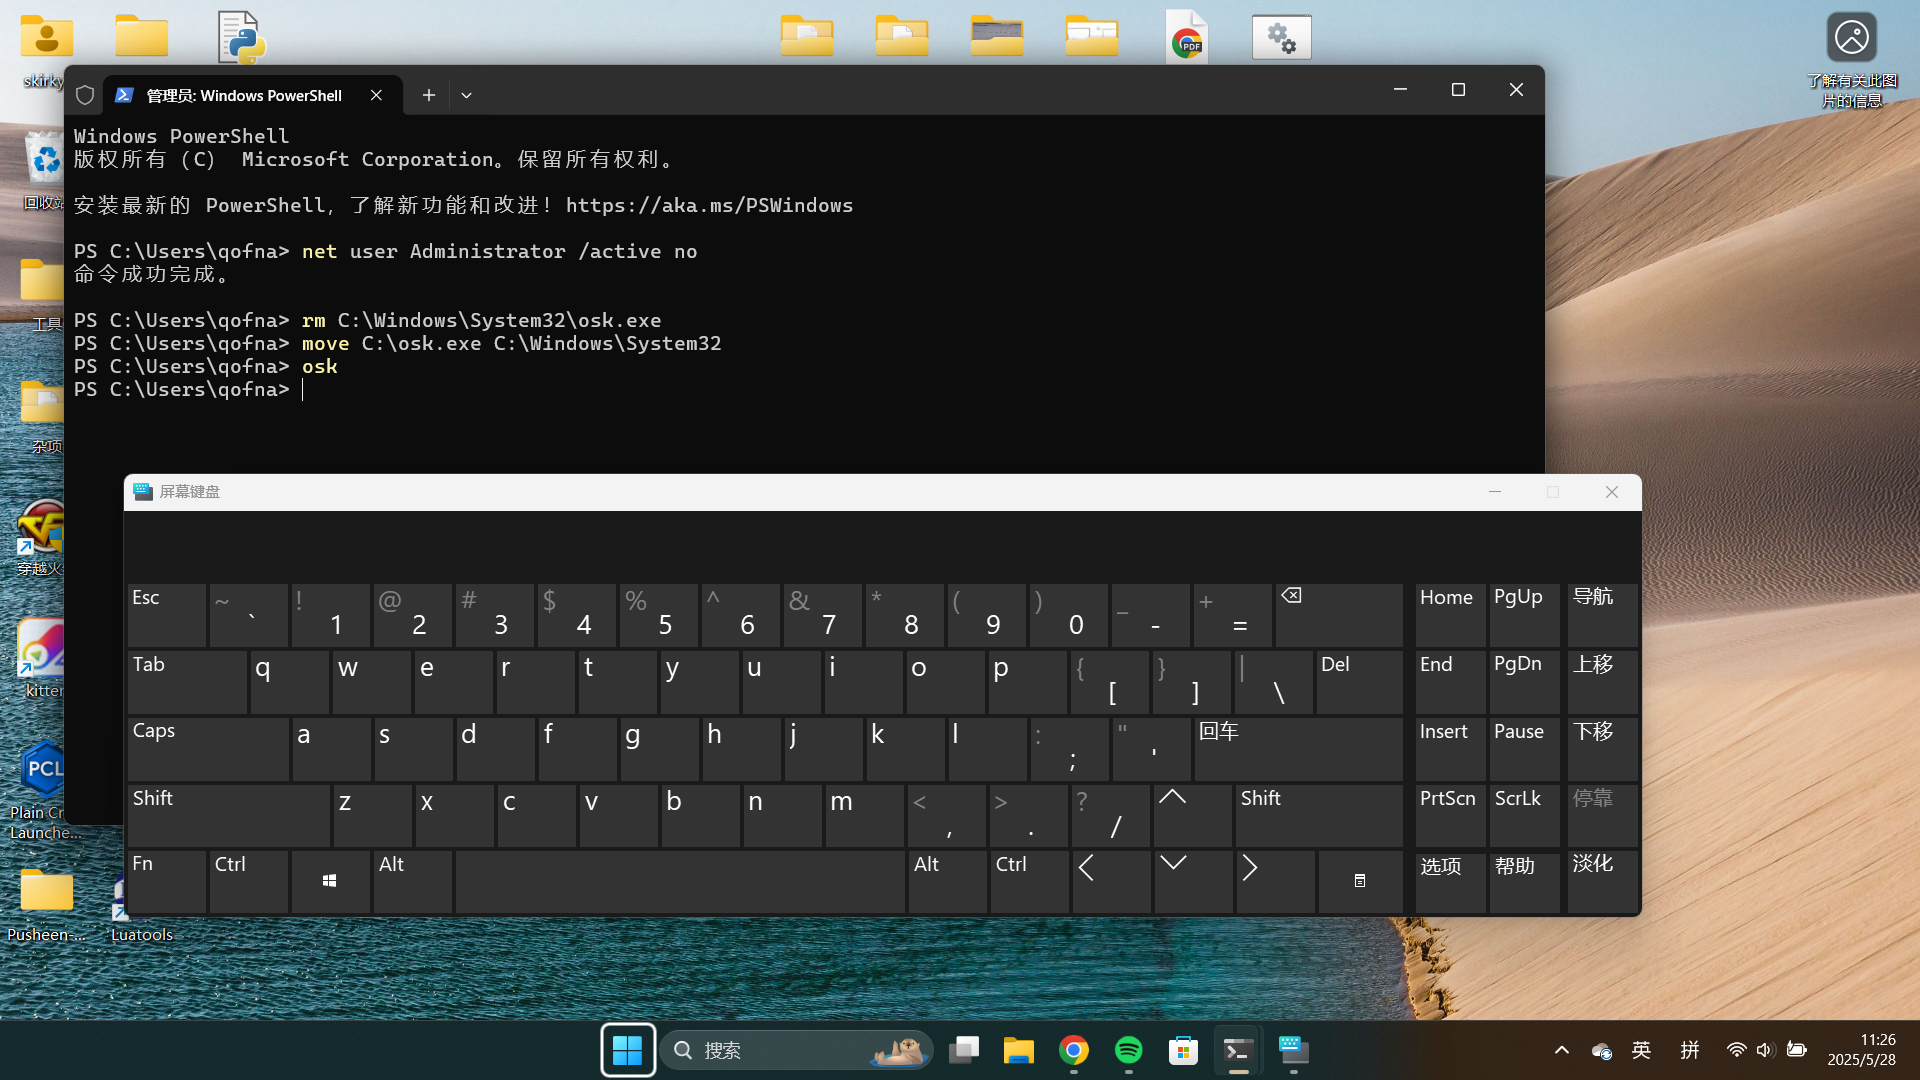
Task: Tap the Insert key on the on-screen keyboard
Action: pyautogui.click(x=1450, y=749)
